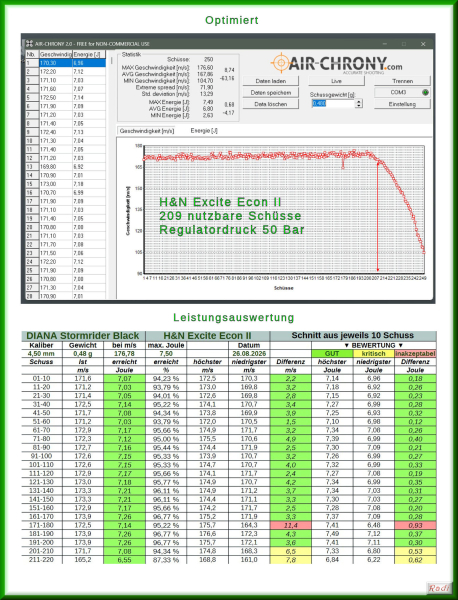Image resolution: width=458 pixels, height=600 pixels.
Task: Click the Schnitt aus jeweils 10 Schuss header
Action: 353,336
